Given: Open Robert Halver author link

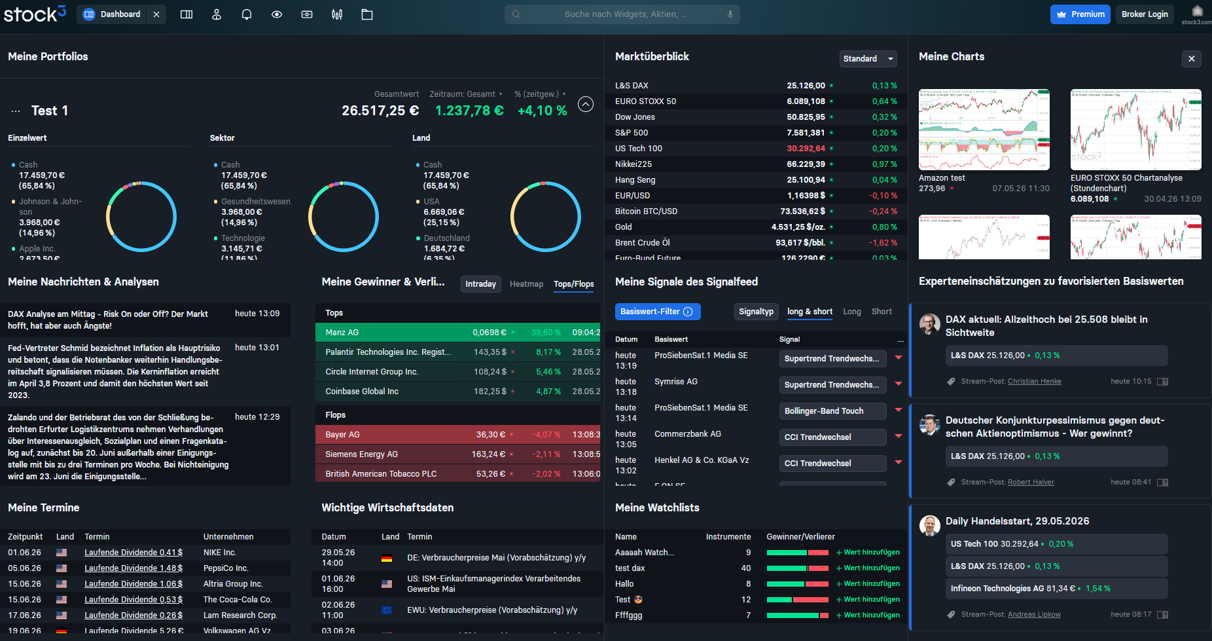Looking at the screenshot, I should pyautogui.click(x=1031, y=483).
